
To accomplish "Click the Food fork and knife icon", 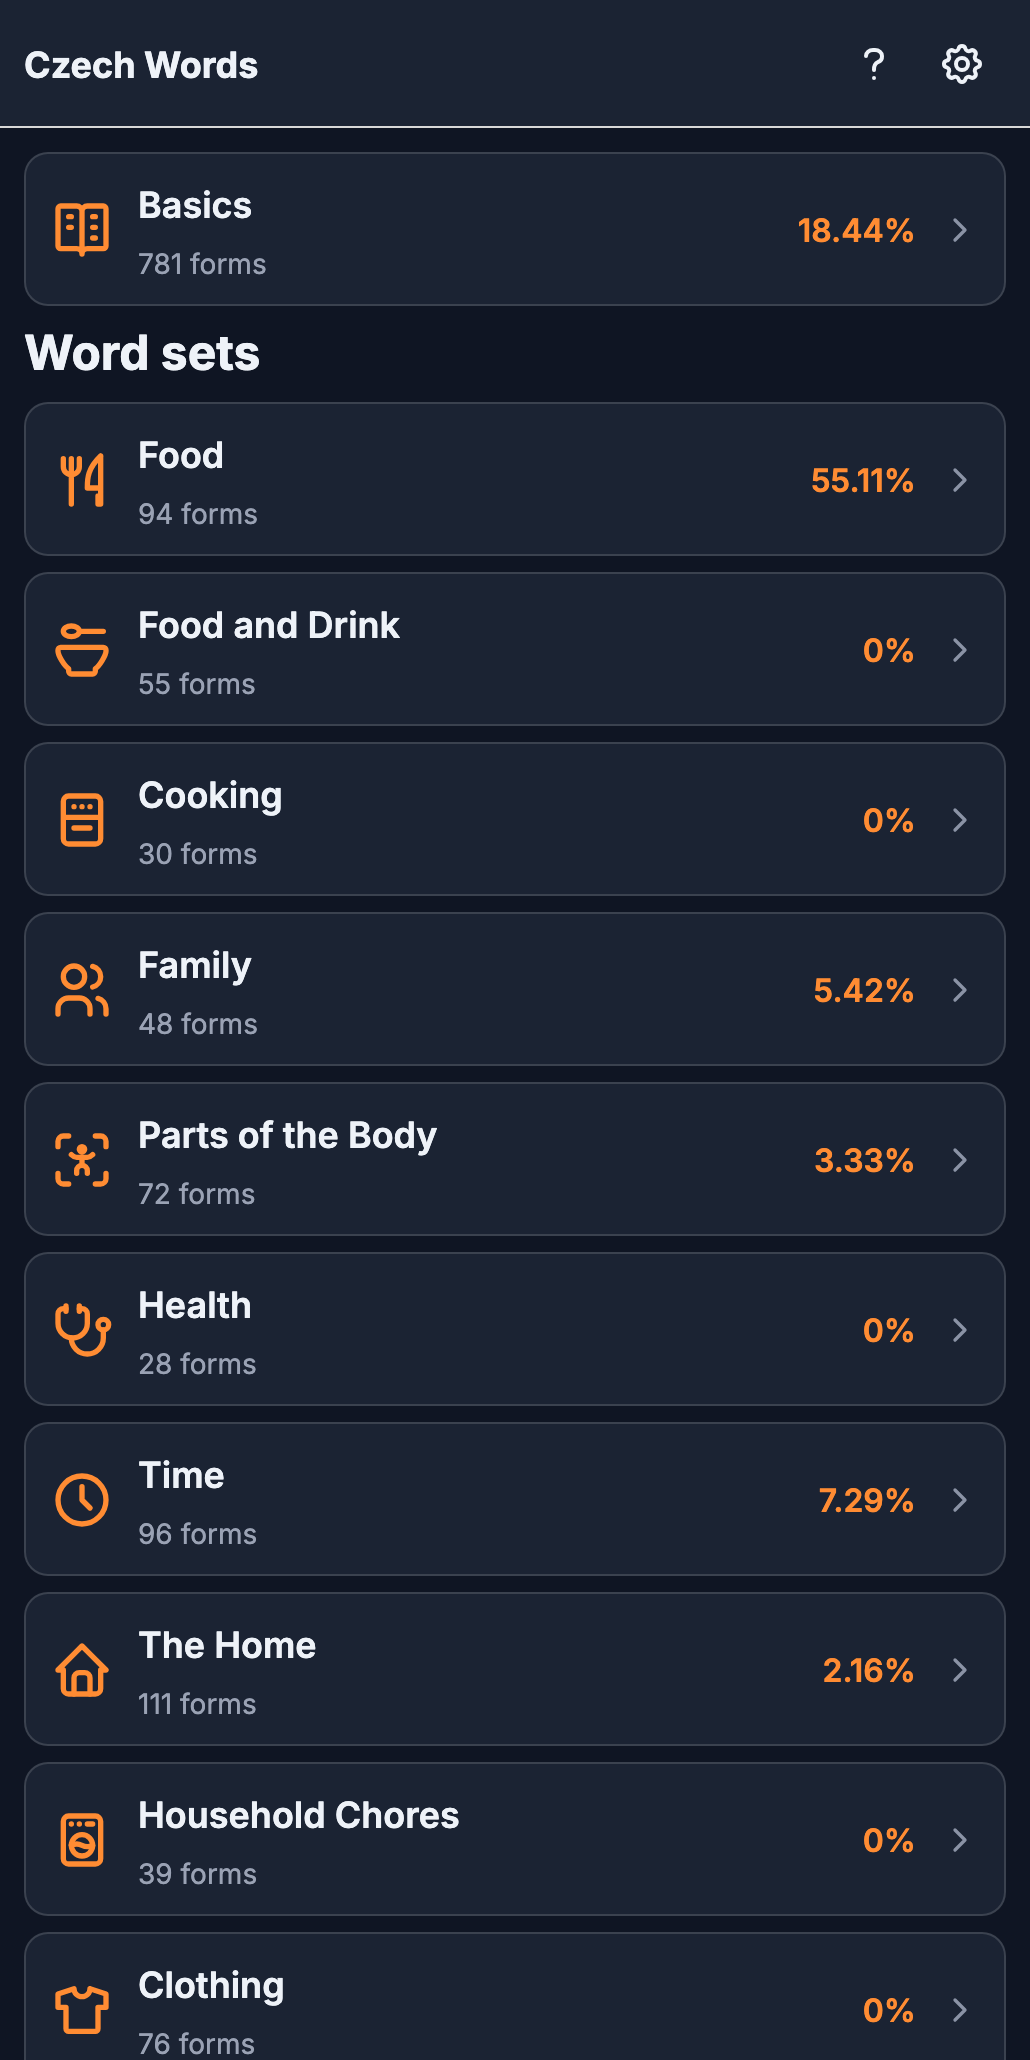I will tap(82, 480).
